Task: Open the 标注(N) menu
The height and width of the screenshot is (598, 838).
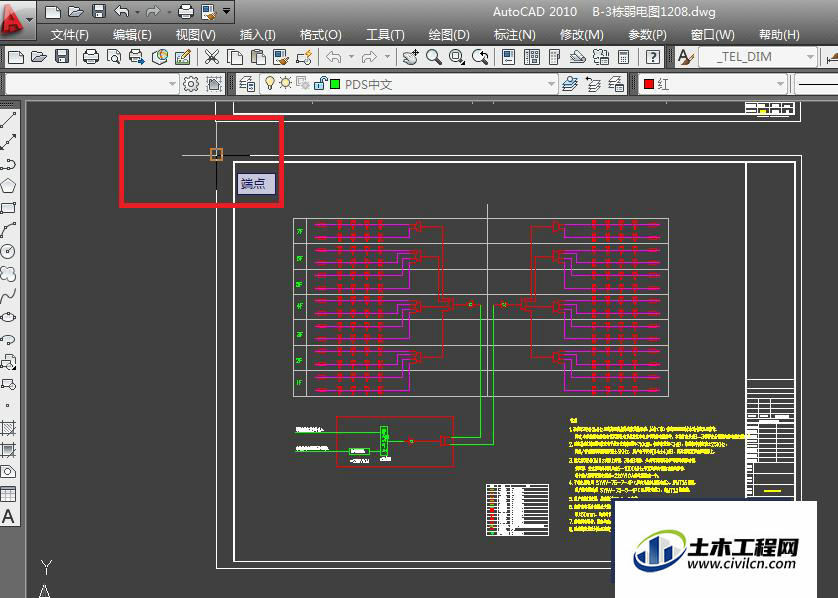Action: tap(515, 35)
